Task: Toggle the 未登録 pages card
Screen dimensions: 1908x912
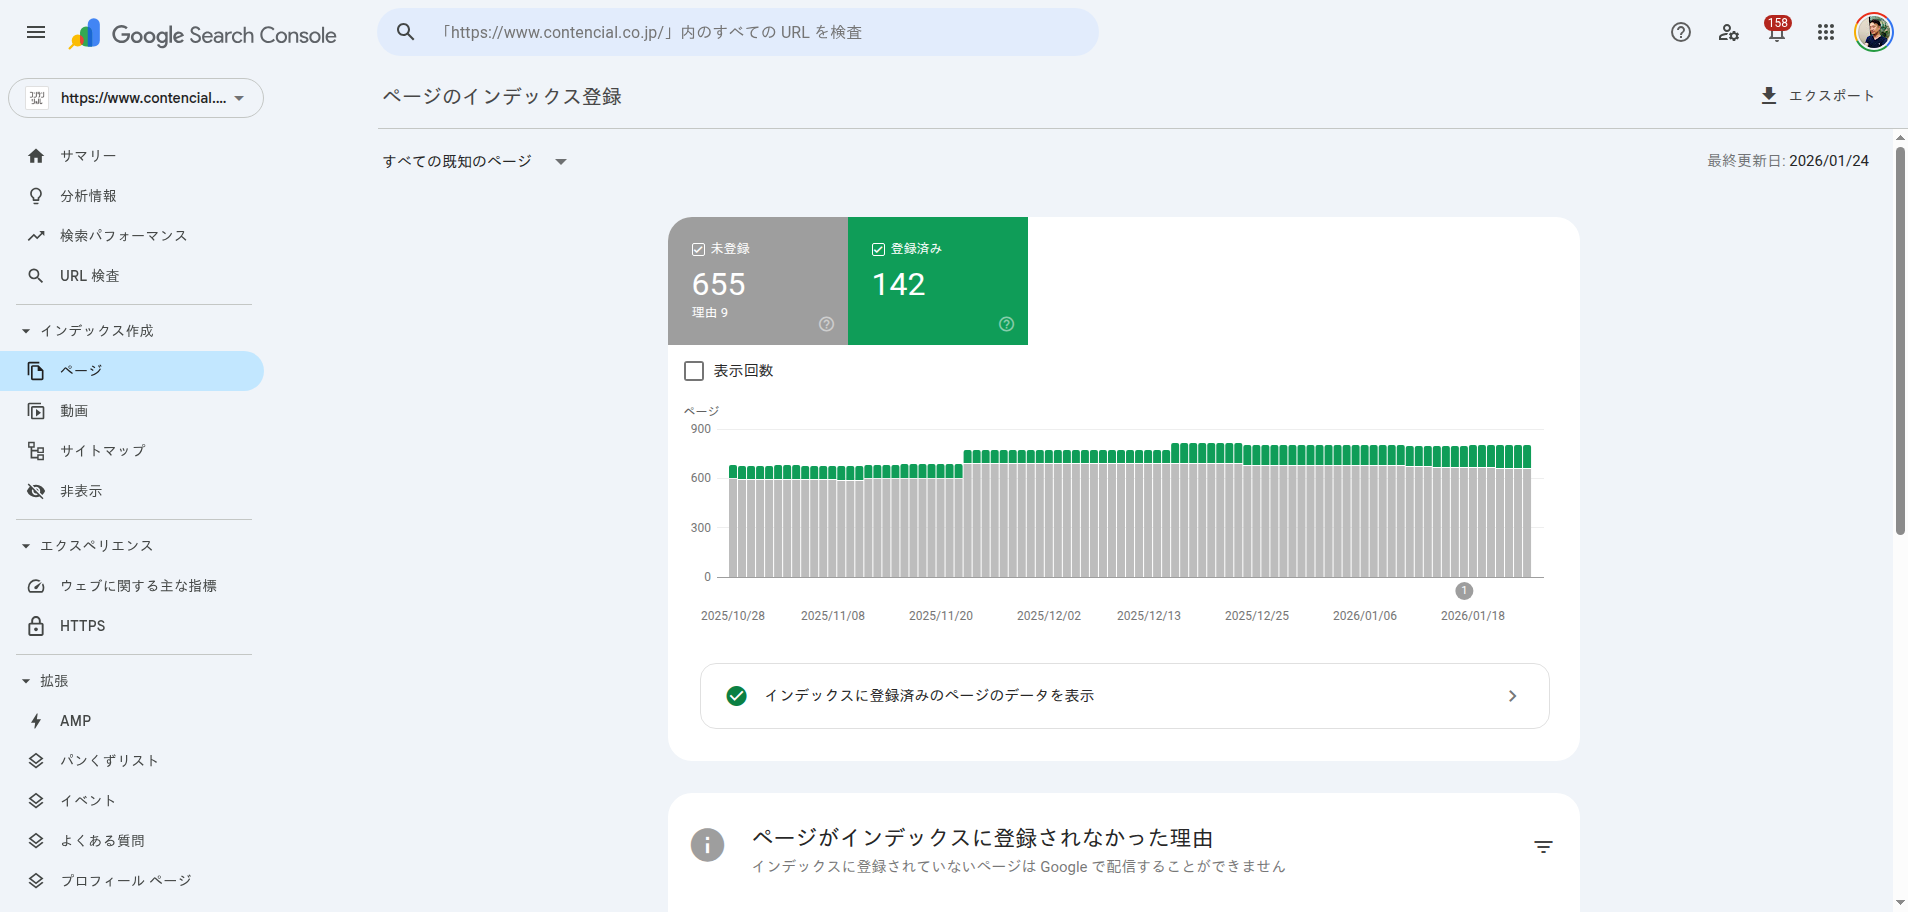Action: pos(757,281)
